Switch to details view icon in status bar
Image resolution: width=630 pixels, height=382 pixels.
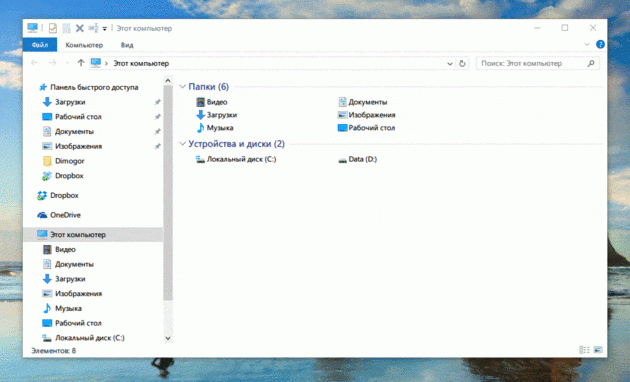584,350
